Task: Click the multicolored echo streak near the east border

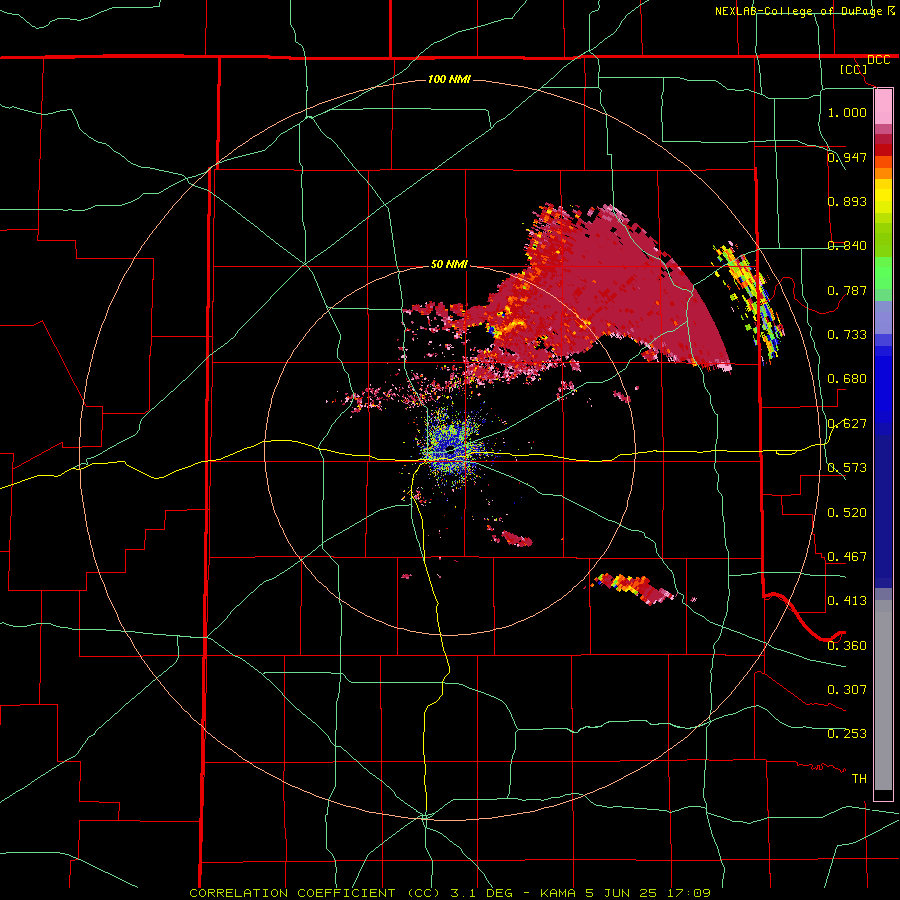Action: coord(750,302)
